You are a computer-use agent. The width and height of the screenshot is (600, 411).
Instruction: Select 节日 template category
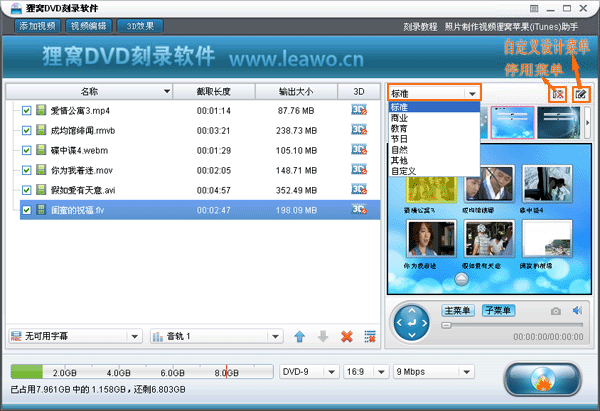click(x=434, y=139)
